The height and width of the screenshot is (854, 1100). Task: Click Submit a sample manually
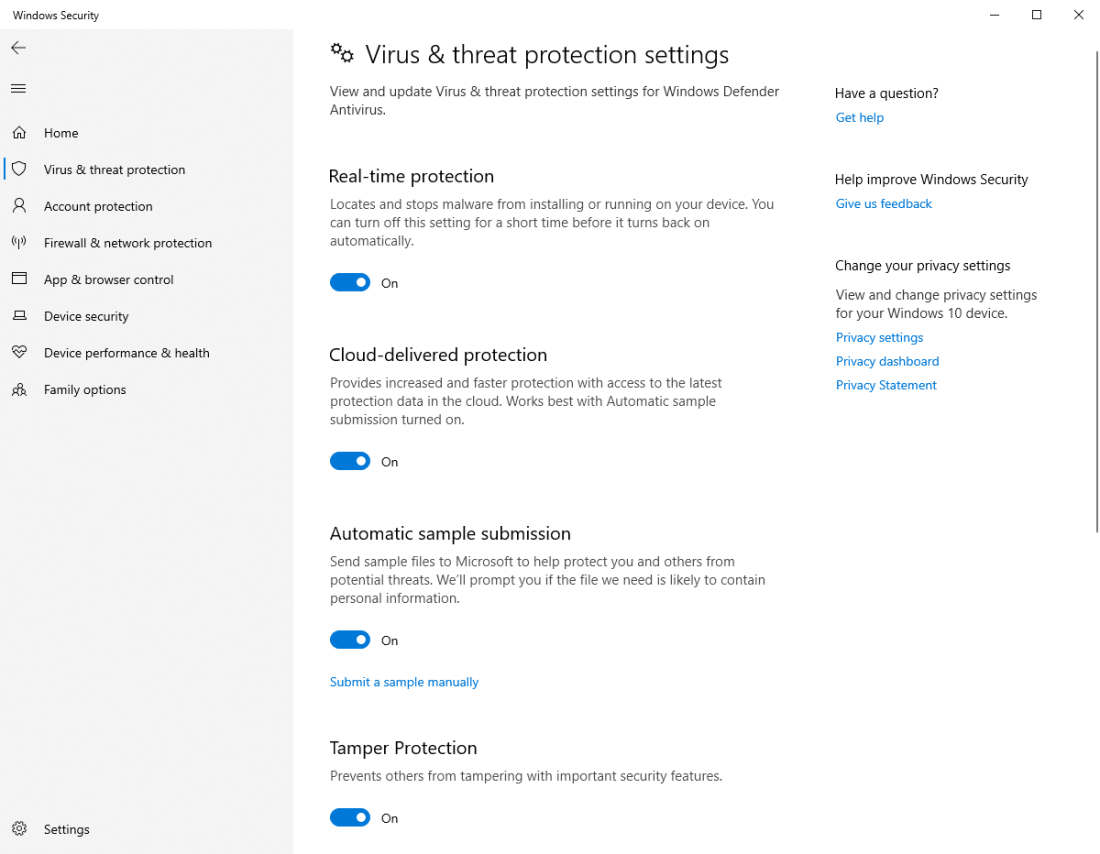(404, 682)
